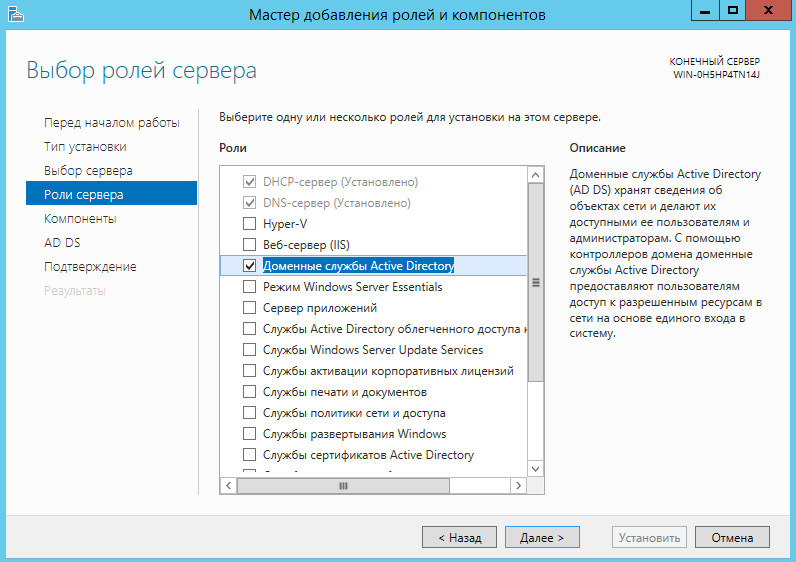The width and height of the screenshot is (796, 562).
Task: Select the Hyper-V role label
Action: click(x=285, y=224)
